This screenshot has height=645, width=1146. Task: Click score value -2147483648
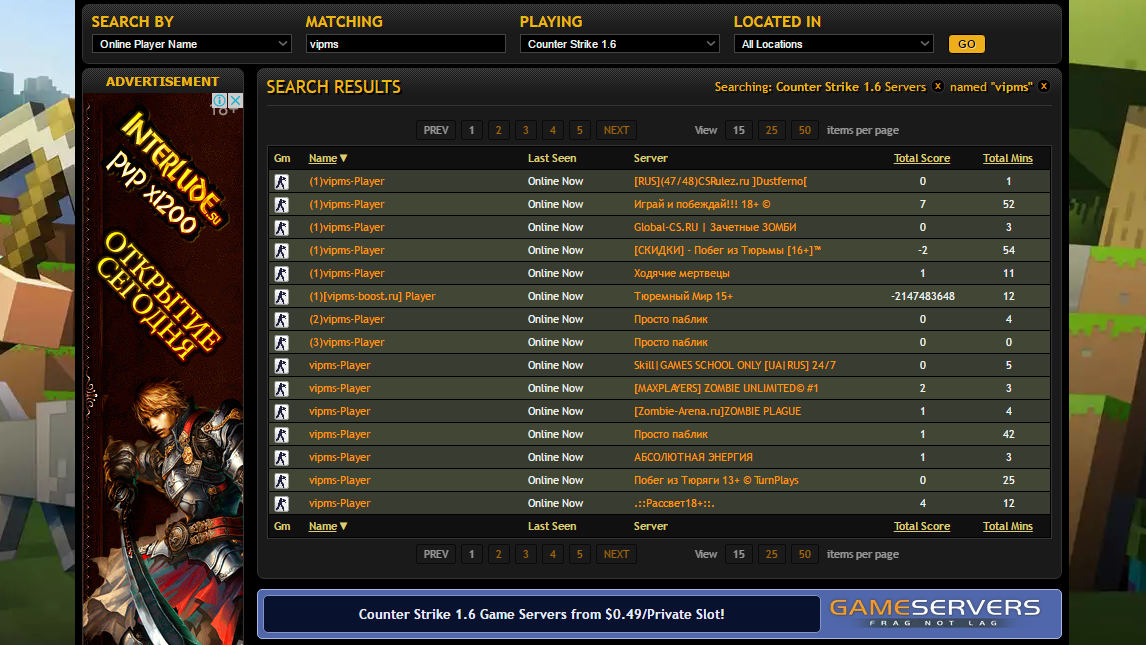point(922,296)
